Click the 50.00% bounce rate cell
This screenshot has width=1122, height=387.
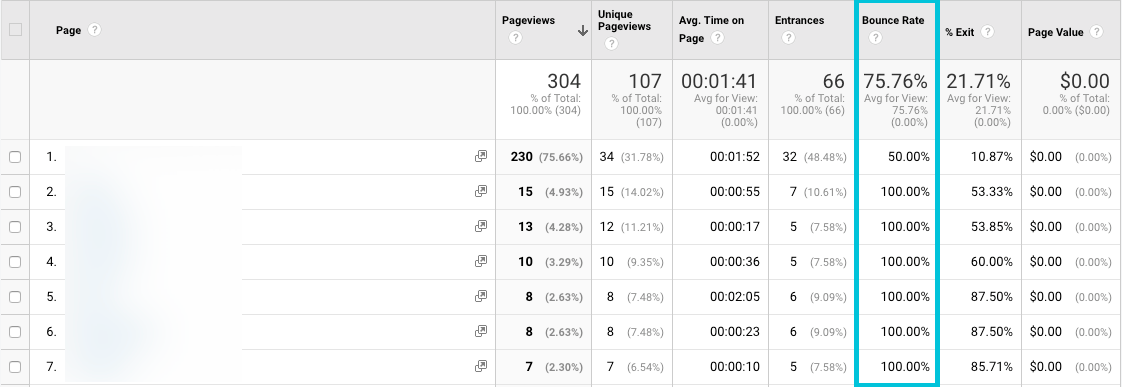click(x=909, y=157)
